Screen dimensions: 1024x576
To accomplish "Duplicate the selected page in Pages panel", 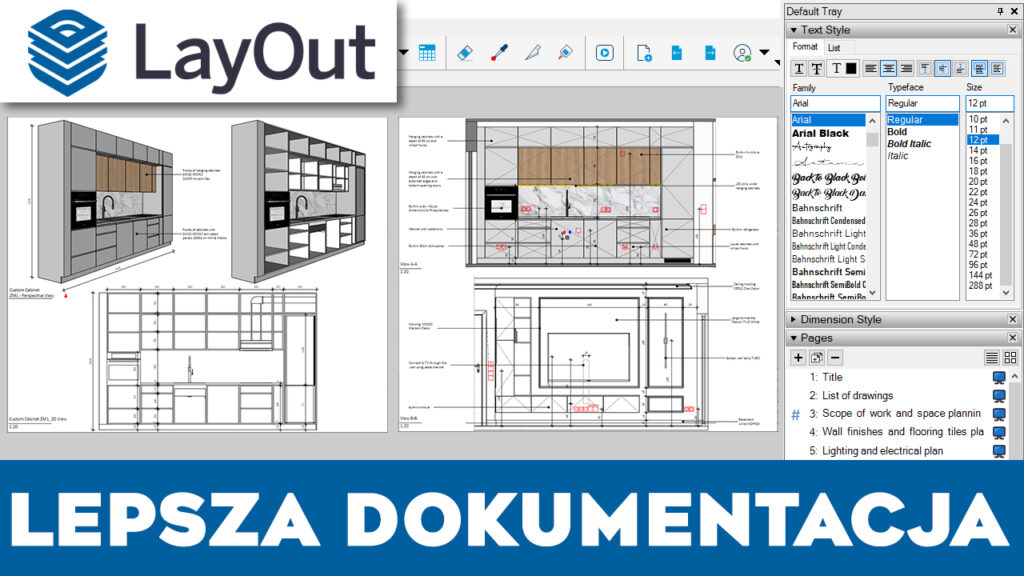I will coord(816,357).
